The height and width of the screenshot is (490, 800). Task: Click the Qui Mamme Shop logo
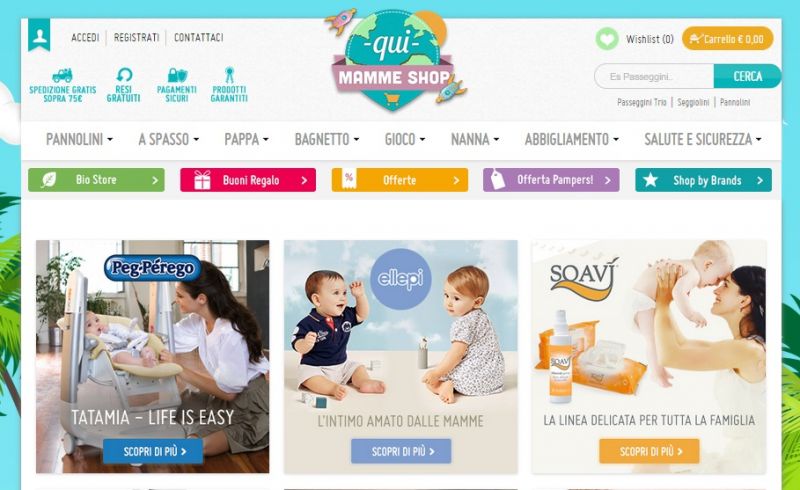[395, 60]
